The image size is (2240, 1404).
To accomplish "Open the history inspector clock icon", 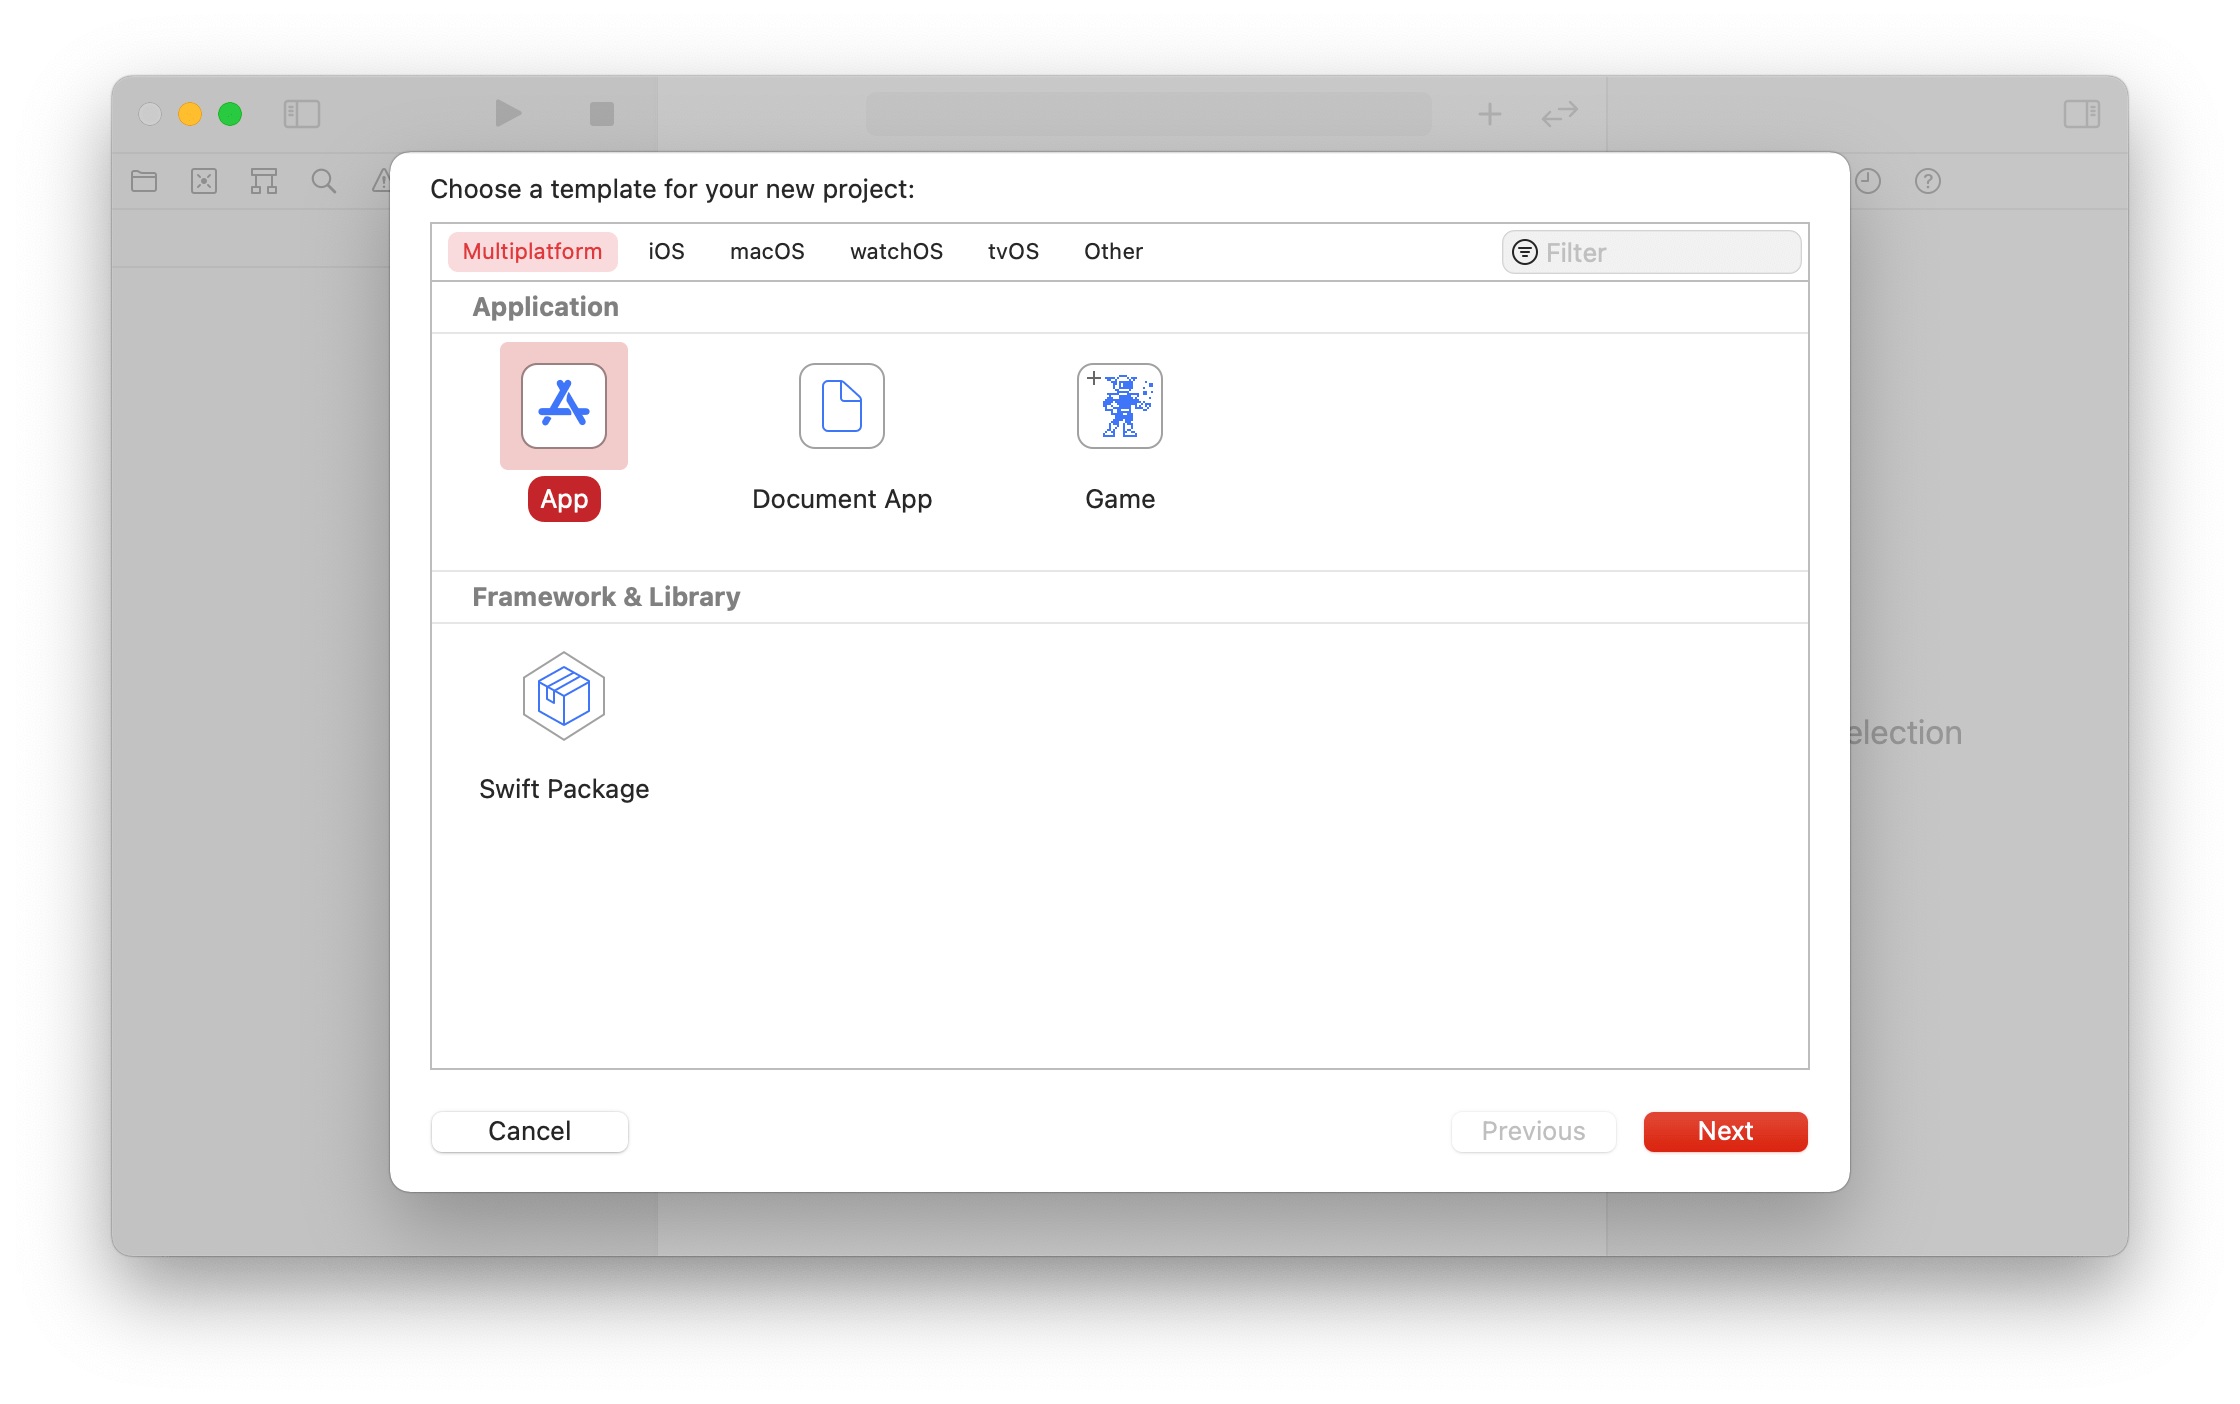I will pos(1868,181).
